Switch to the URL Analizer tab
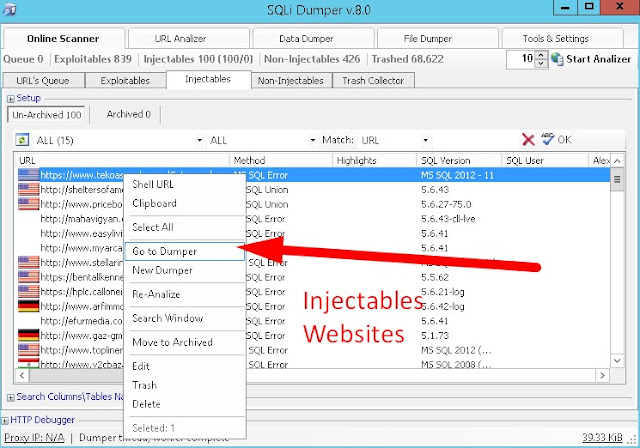Screen dimensions: 640x448 click(189, 38)
